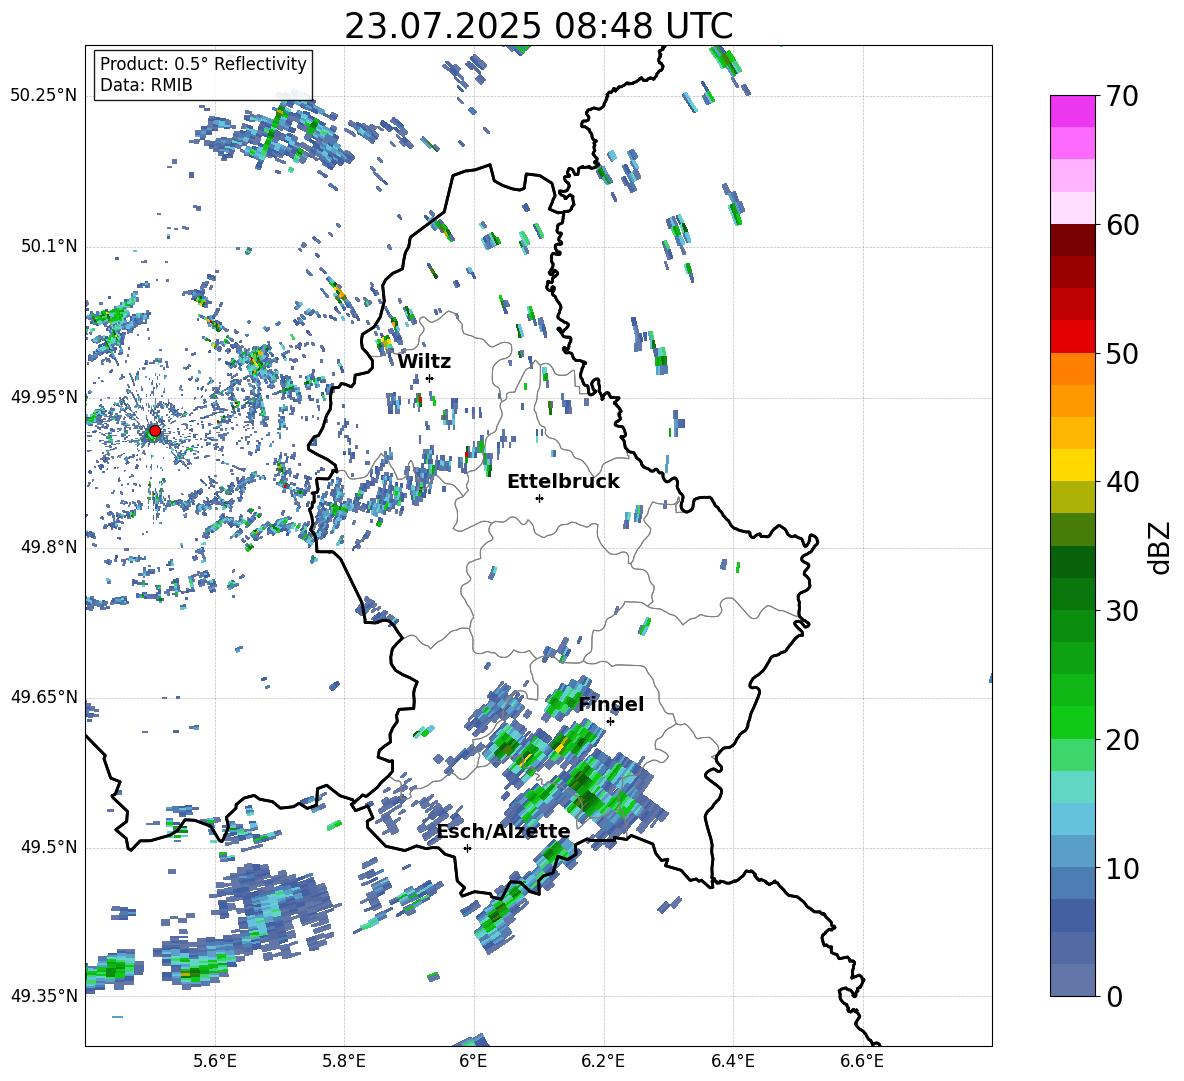This screenshot has width=1184, height=1081.
Task: Click the colorbar tick label 0
Action: click(1114, 996)
